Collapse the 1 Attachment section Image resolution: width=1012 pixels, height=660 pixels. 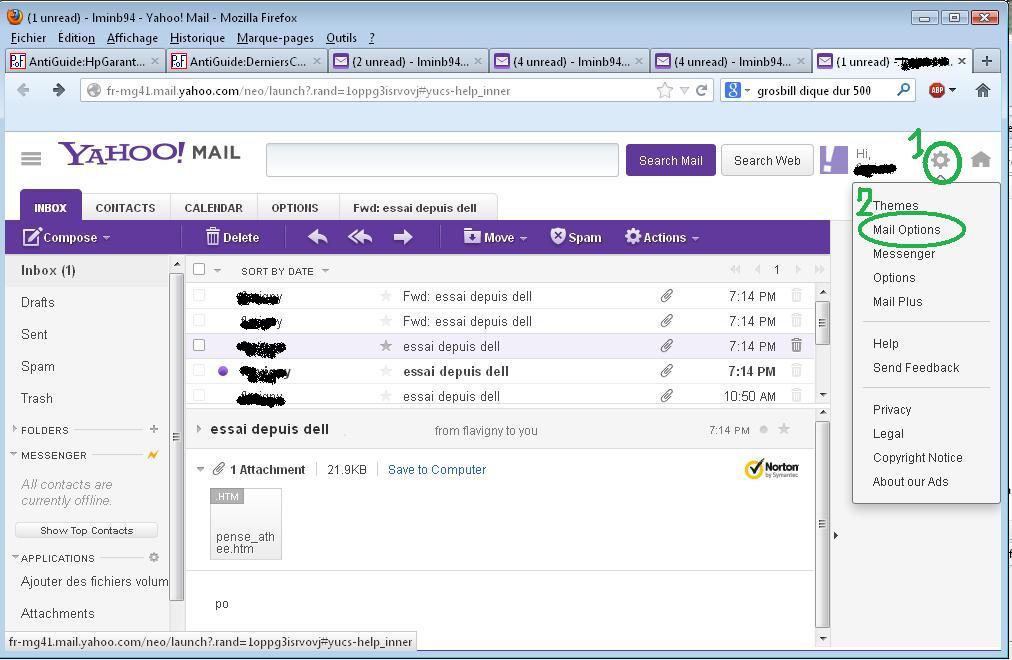pyautogui.click(x=200, y=469)
